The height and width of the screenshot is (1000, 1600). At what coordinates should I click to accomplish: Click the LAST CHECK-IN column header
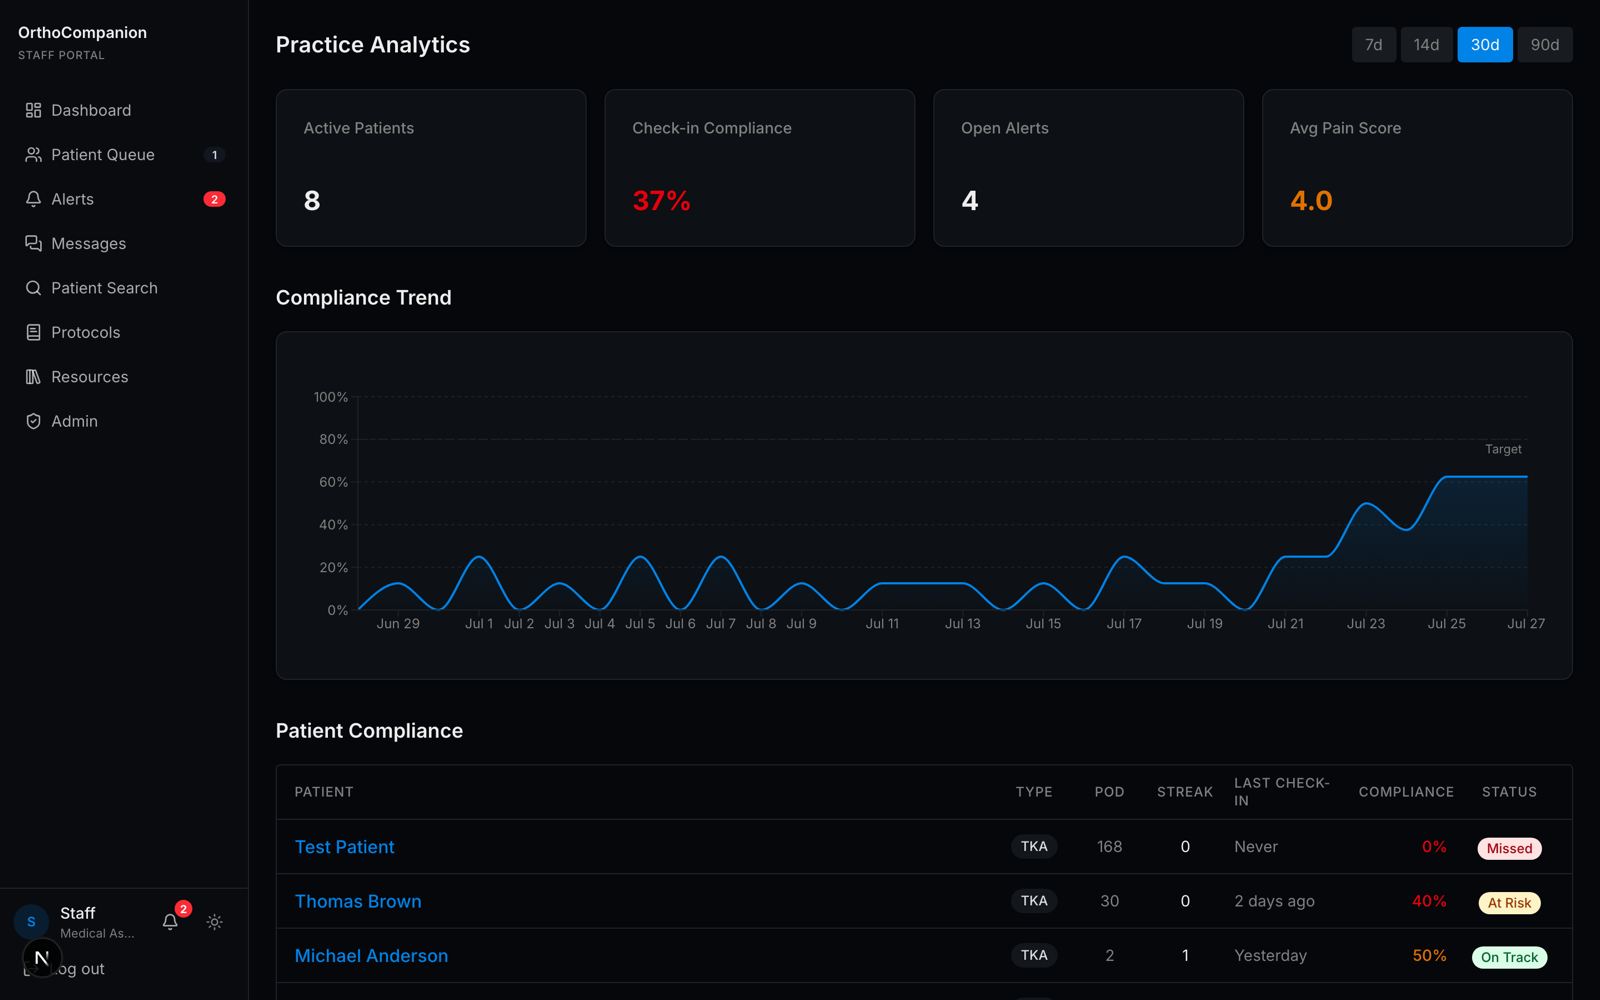point(1282,792)
